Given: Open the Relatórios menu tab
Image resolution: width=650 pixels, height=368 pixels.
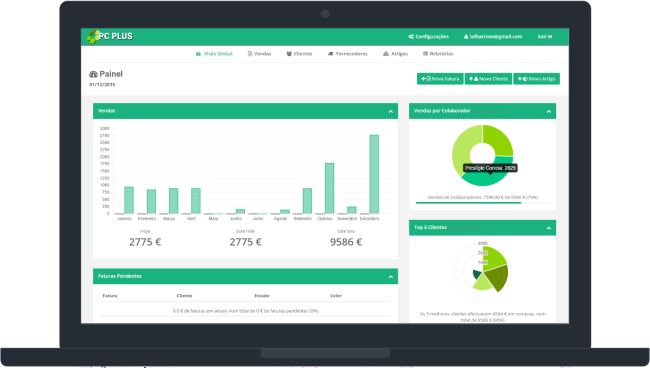Looking at the screenshot, I should coord(438,54).
